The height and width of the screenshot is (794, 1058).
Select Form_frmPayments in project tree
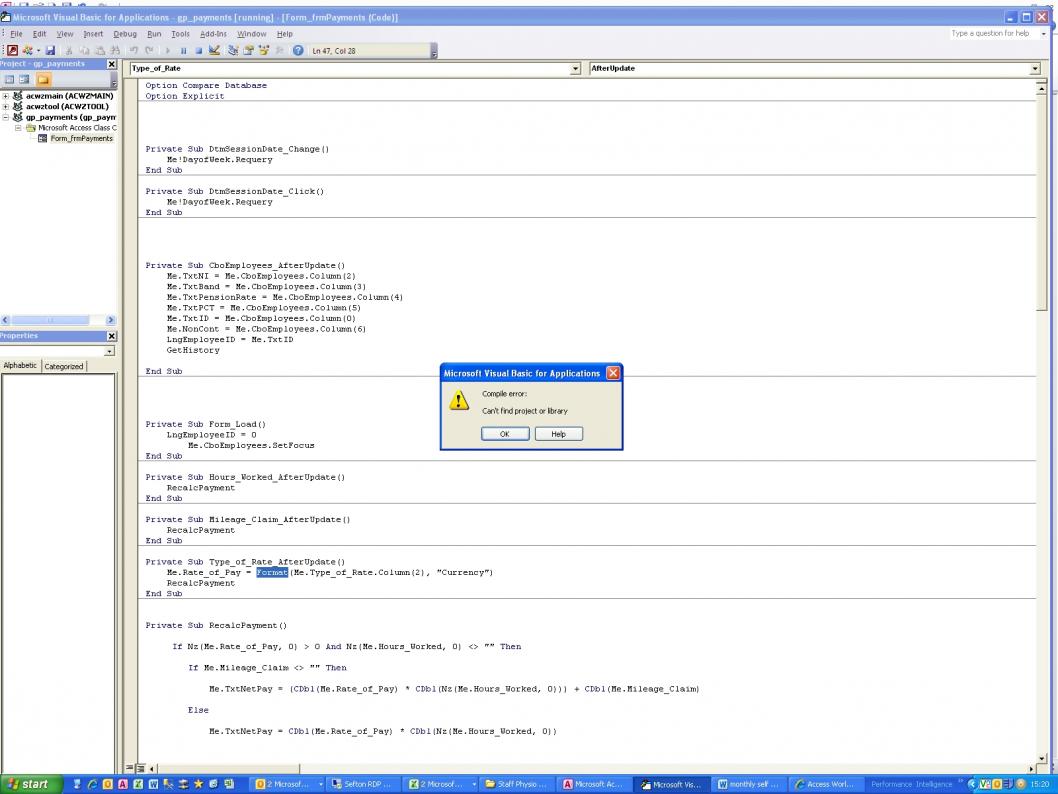click(x=82, y=138)
